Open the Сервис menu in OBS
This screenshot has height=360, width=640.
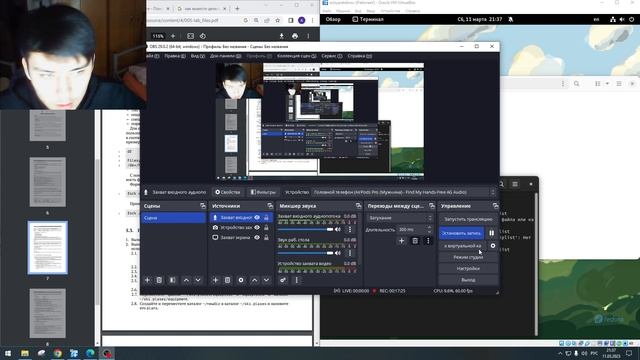331,56
